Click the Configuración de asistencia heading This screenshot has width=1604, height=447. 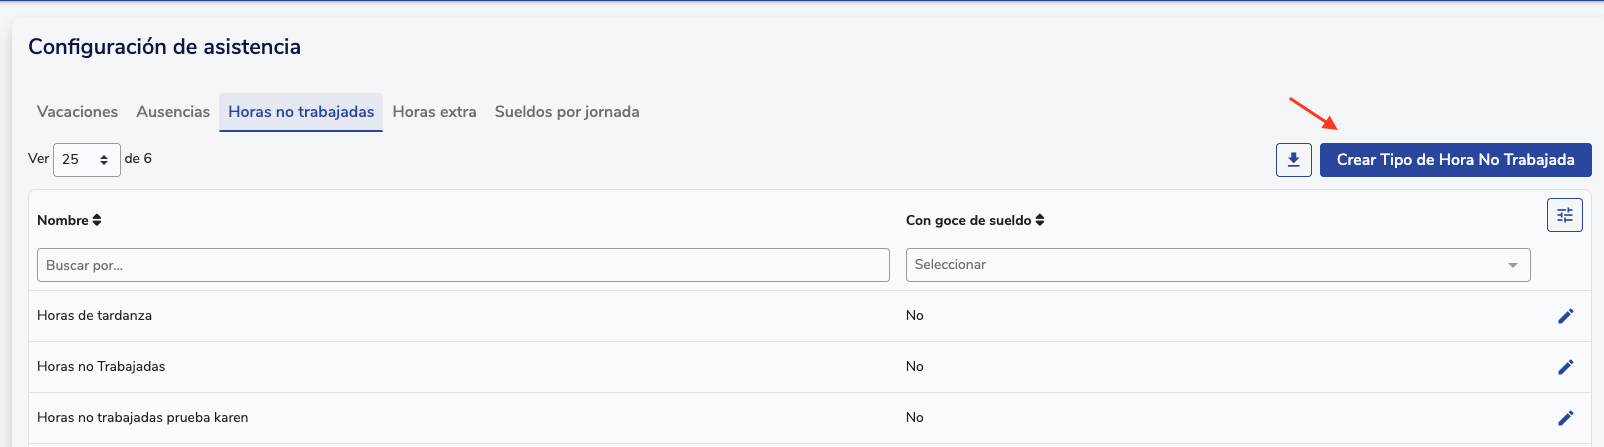coord(164,47)
